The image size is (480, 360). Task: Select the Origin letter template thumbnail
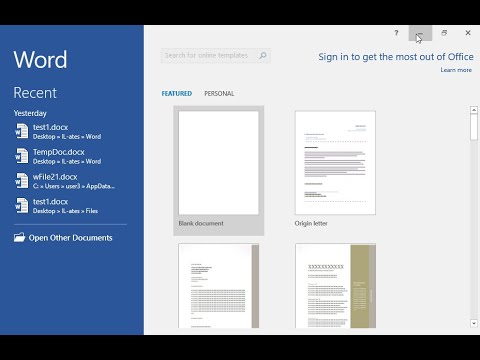pos(335,163)
